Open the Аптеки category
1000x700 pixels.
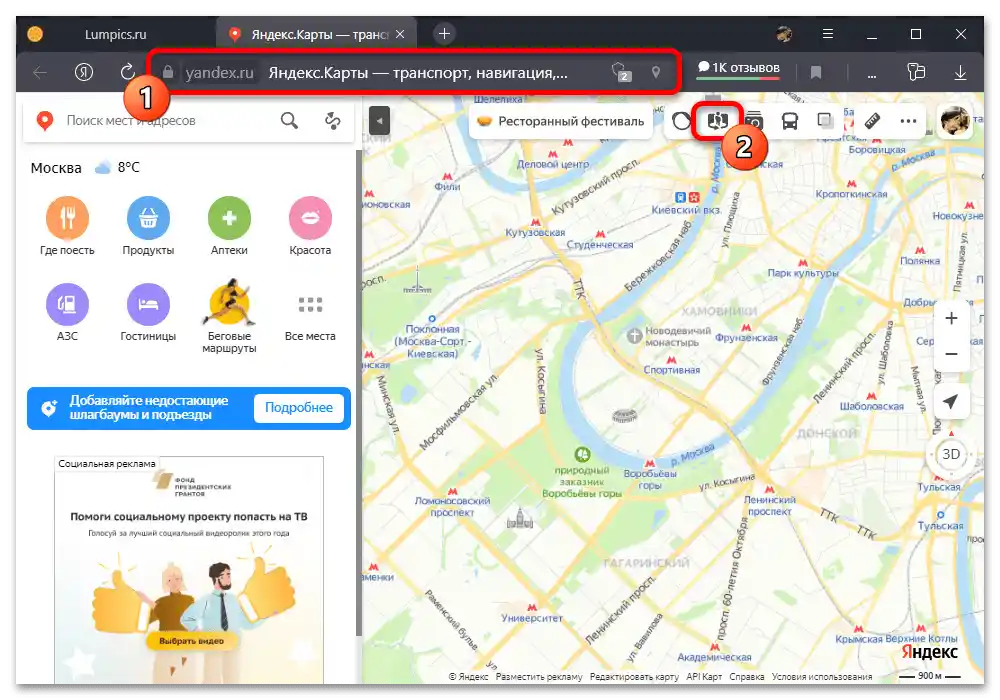click(x=229, y=226)
